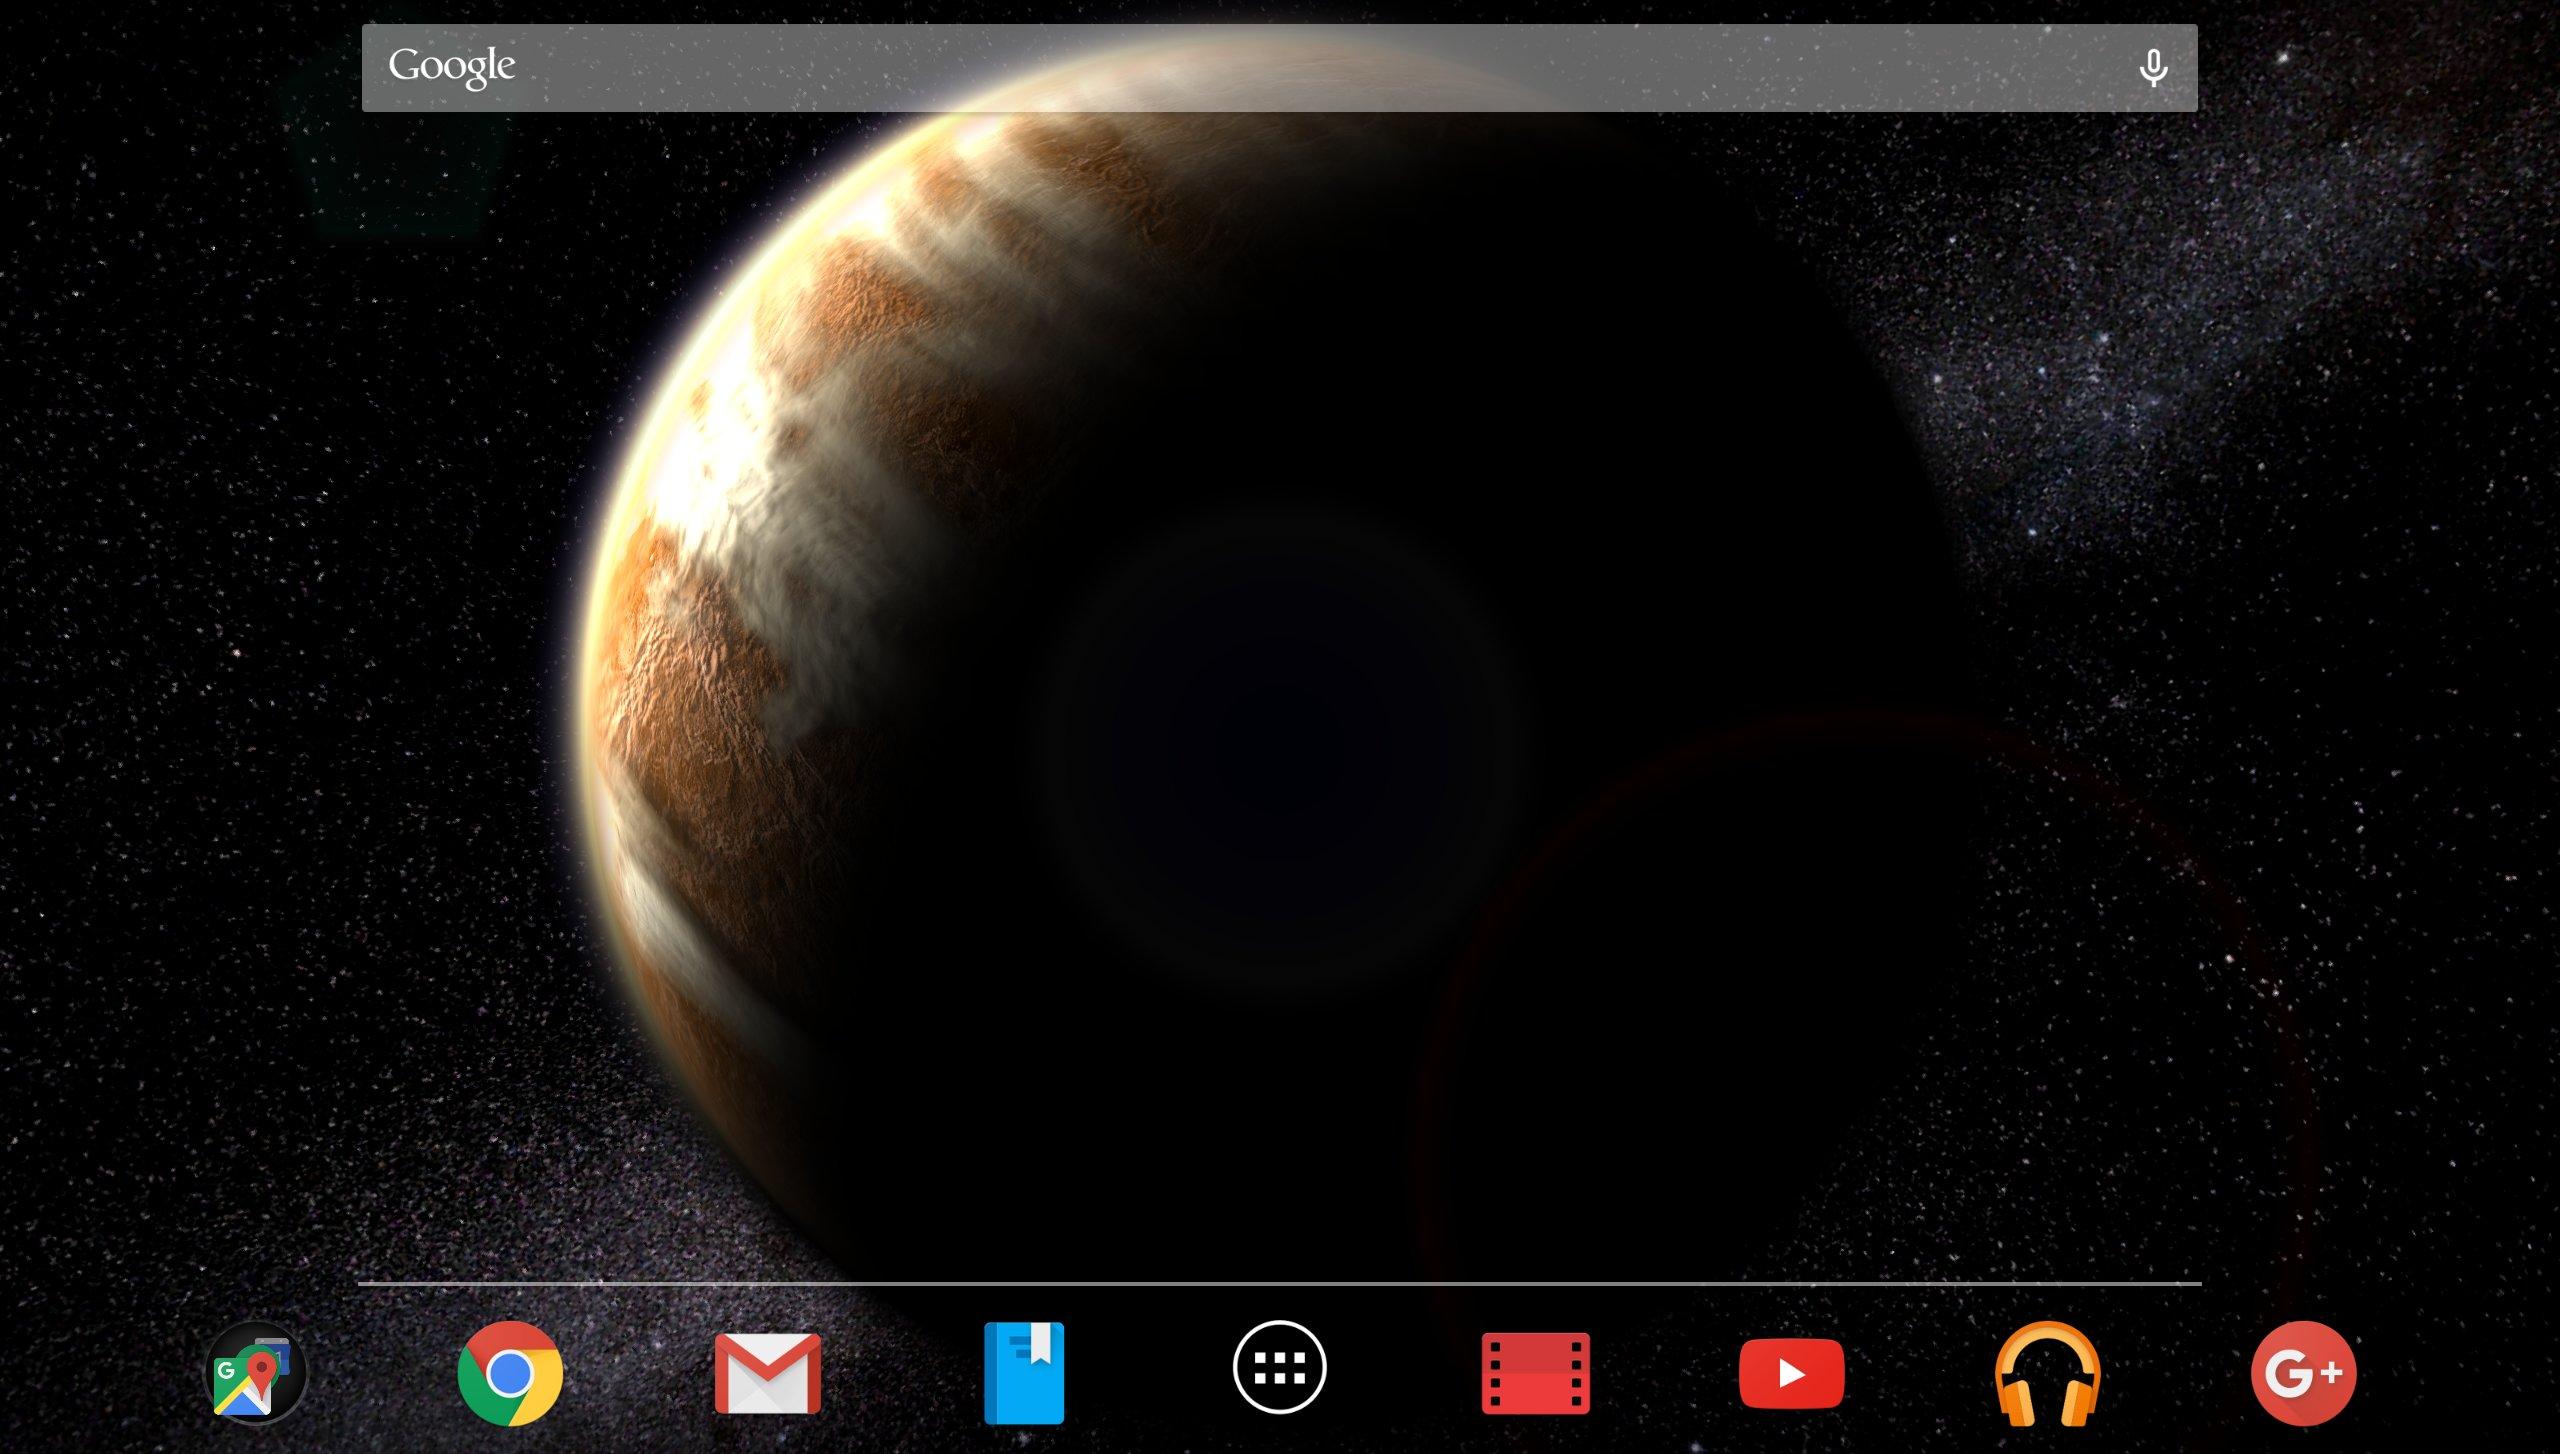
Task: Open the Gmail app
Action: pos(767,1373)
